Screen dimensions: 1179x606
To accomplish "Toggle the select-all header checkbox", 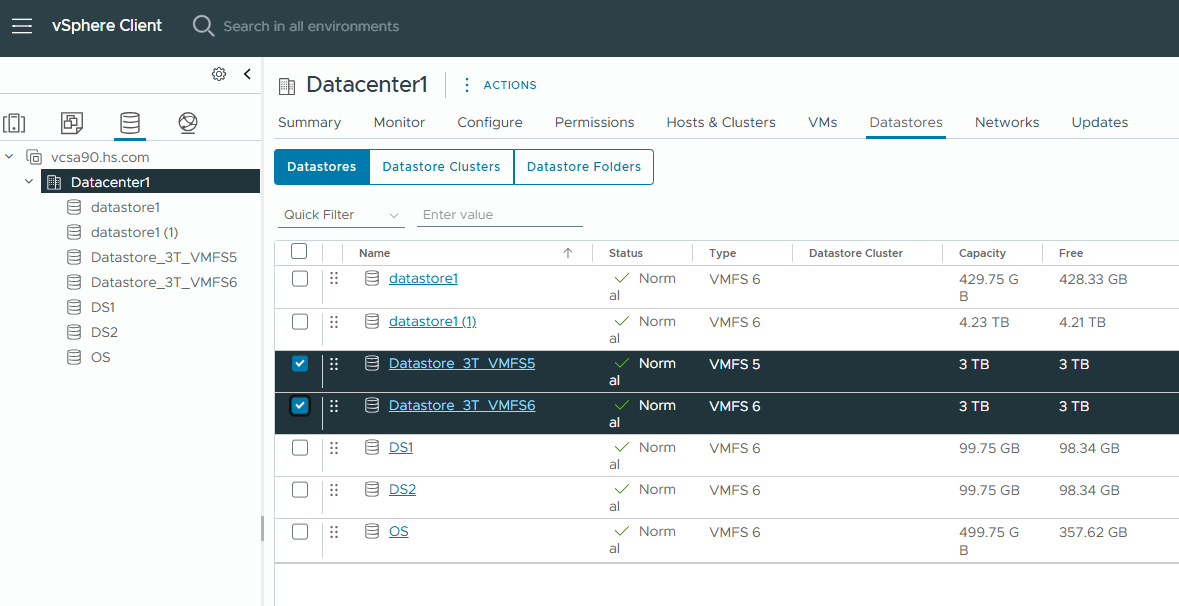I will 299,251.
